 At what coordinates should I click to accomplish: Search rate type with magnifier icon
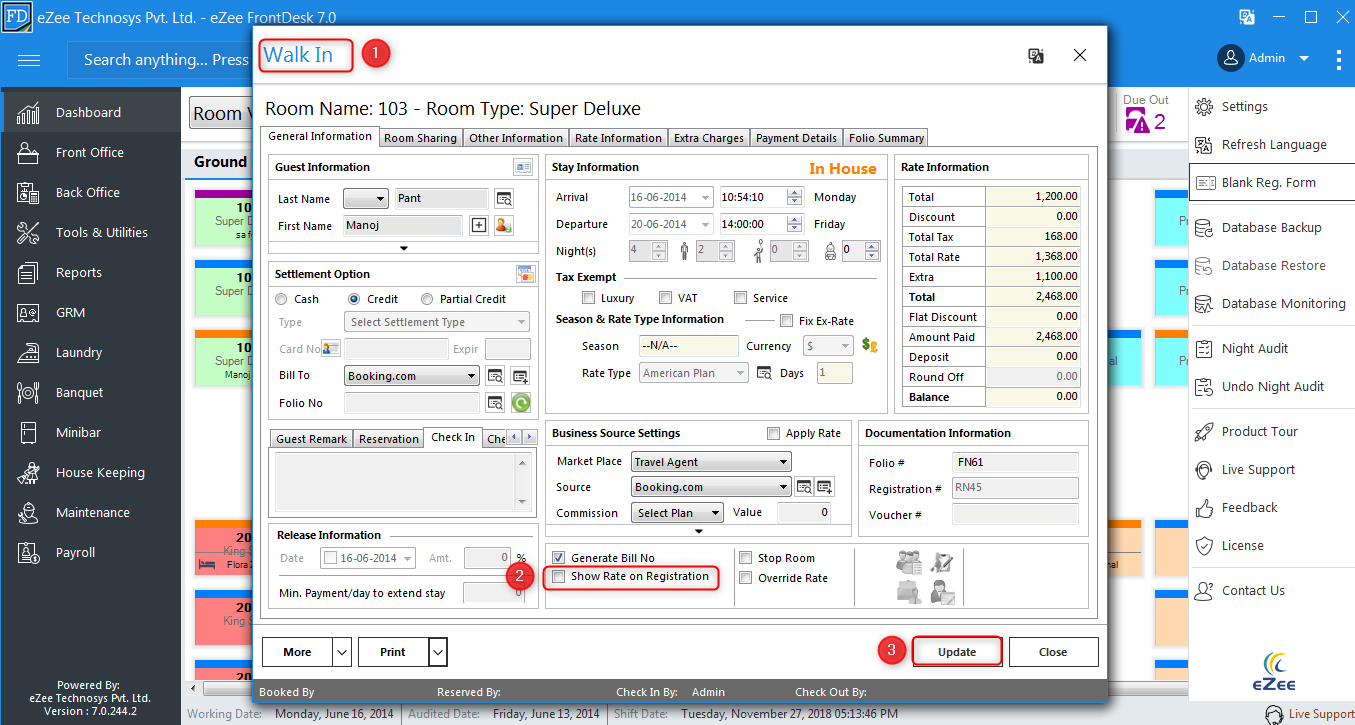(764, 373)
